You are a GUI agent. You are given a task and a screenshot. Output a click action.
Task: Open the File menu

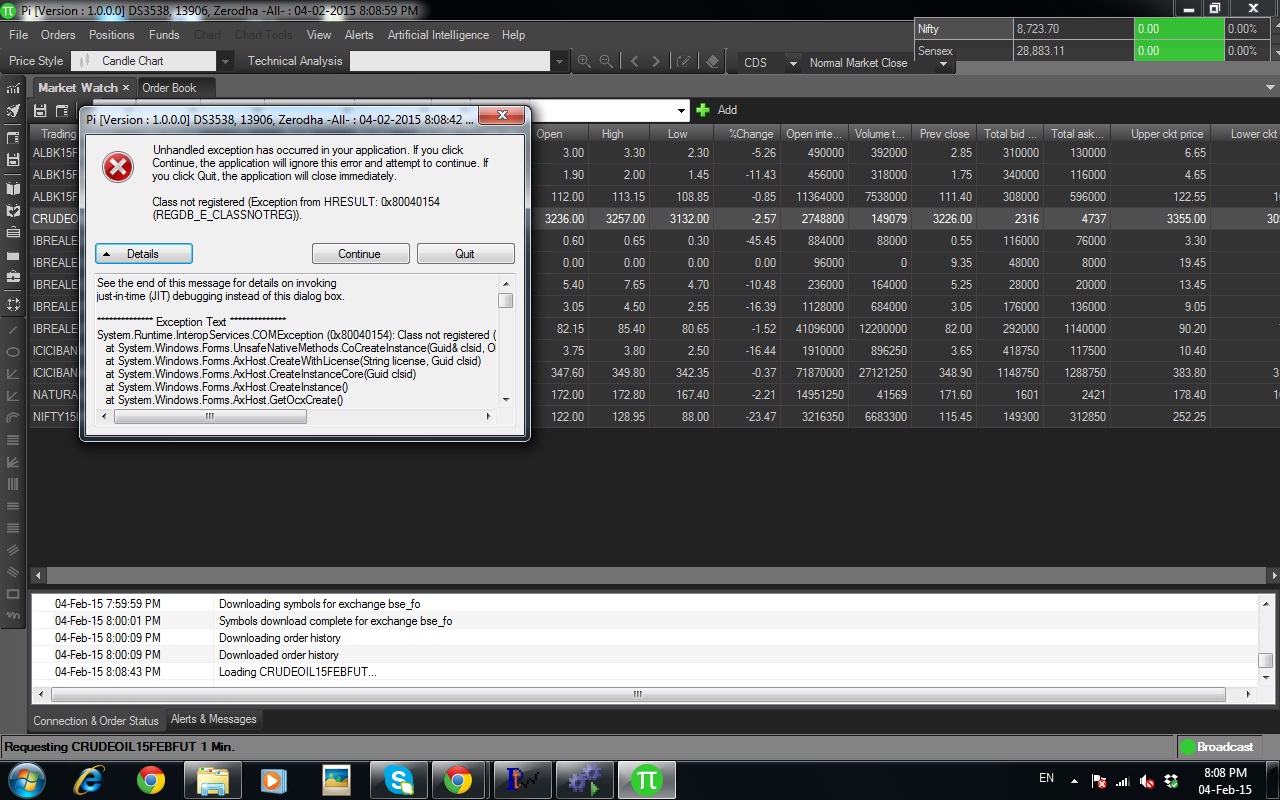(18, 35)
